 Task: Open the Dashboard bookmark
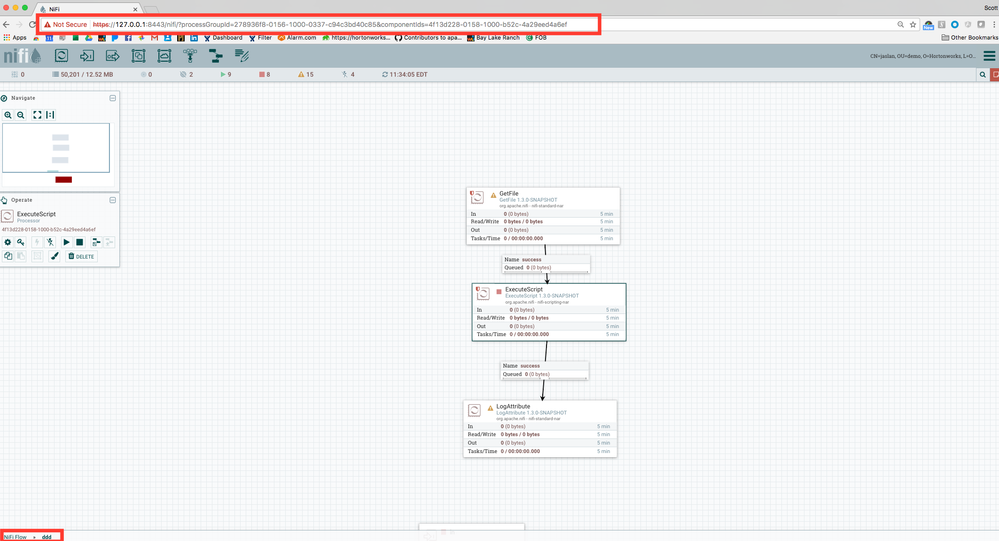tap(222, 38)
